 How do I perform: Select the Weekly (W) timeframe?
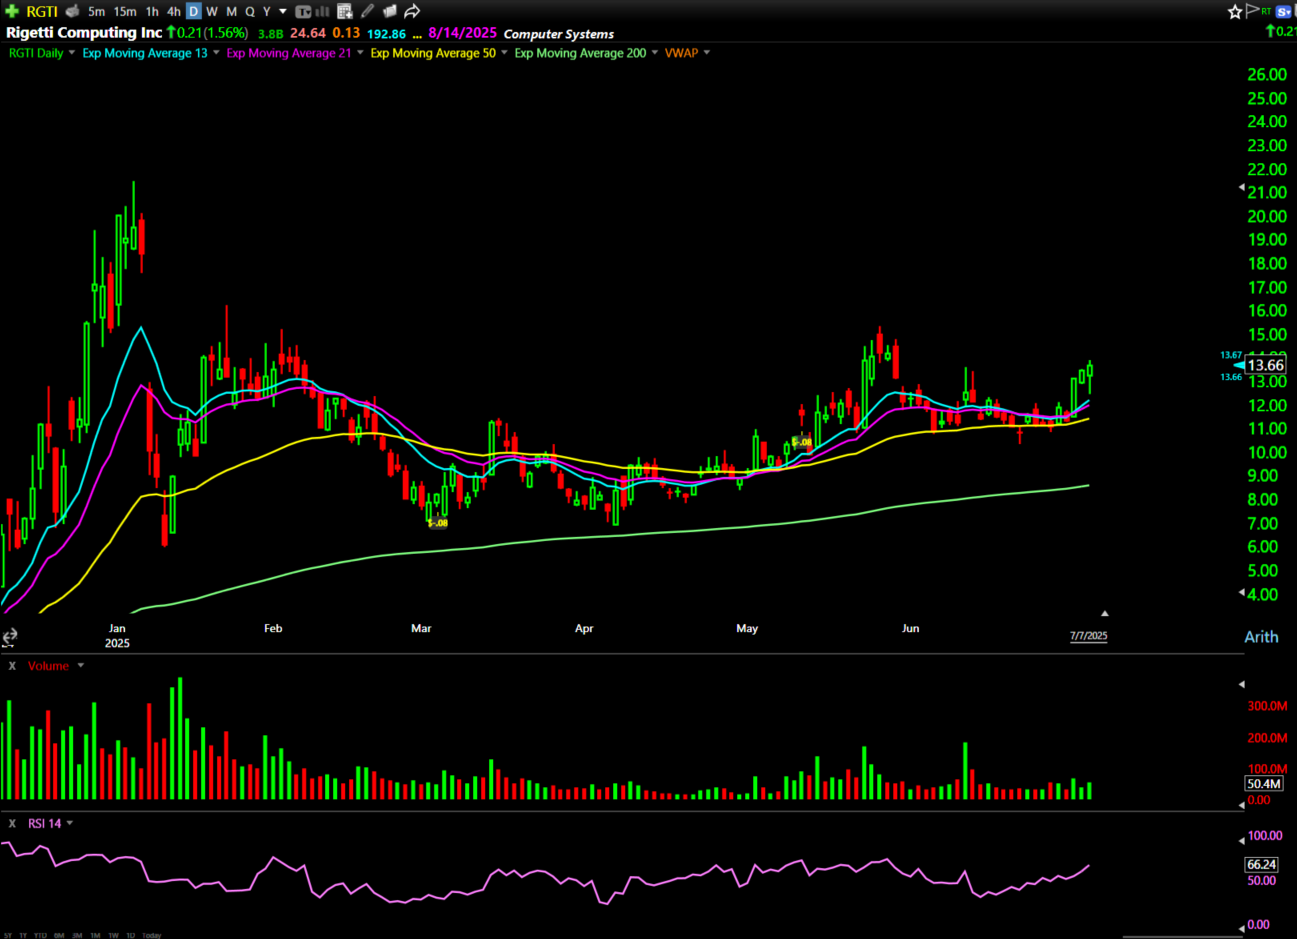[212, 11]
